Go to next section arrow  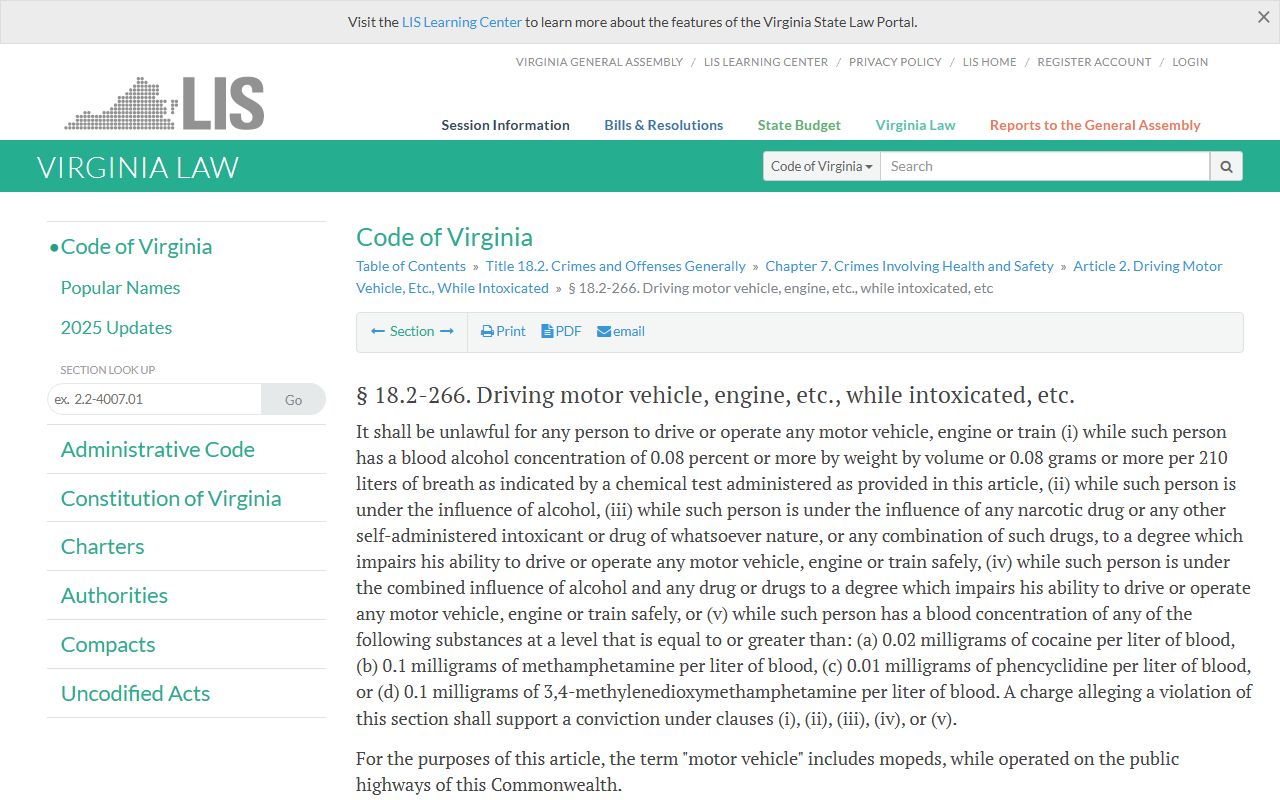click(x=447, y=331)
